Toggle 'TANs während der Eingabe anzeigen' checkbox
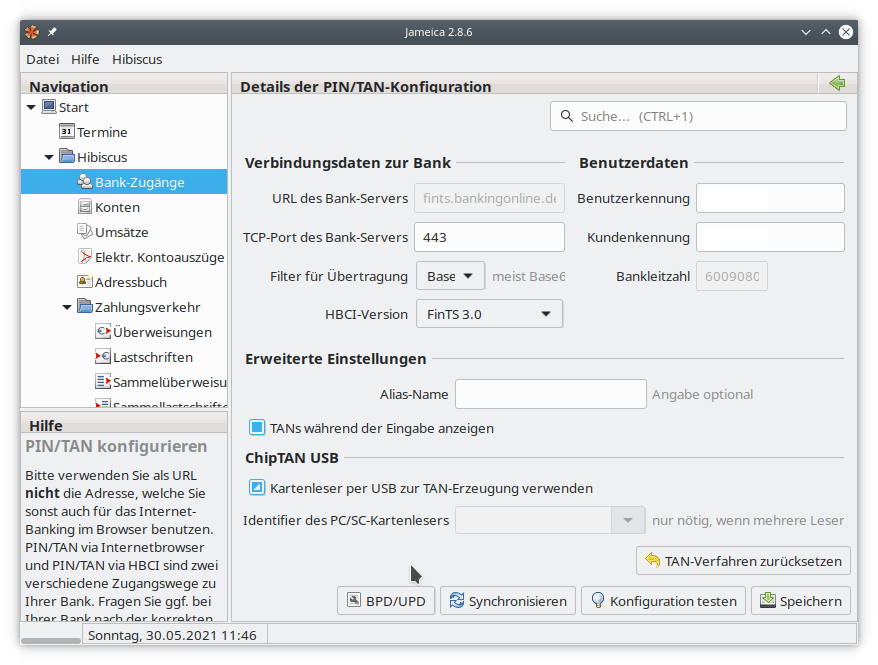Screen dimensions: 878x665 [x=256, y=428]
